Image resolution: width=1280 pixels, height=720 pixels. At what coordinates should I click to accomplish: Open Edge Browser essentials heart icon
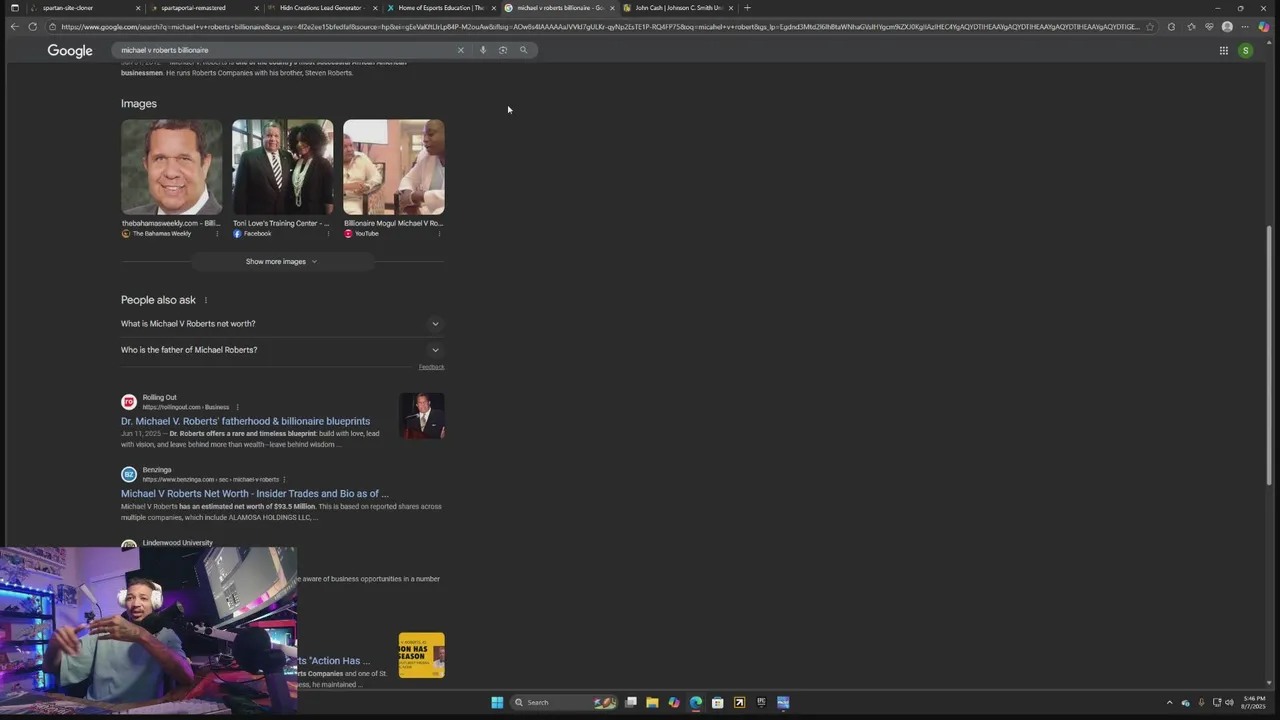click(x=1209, y=27)
